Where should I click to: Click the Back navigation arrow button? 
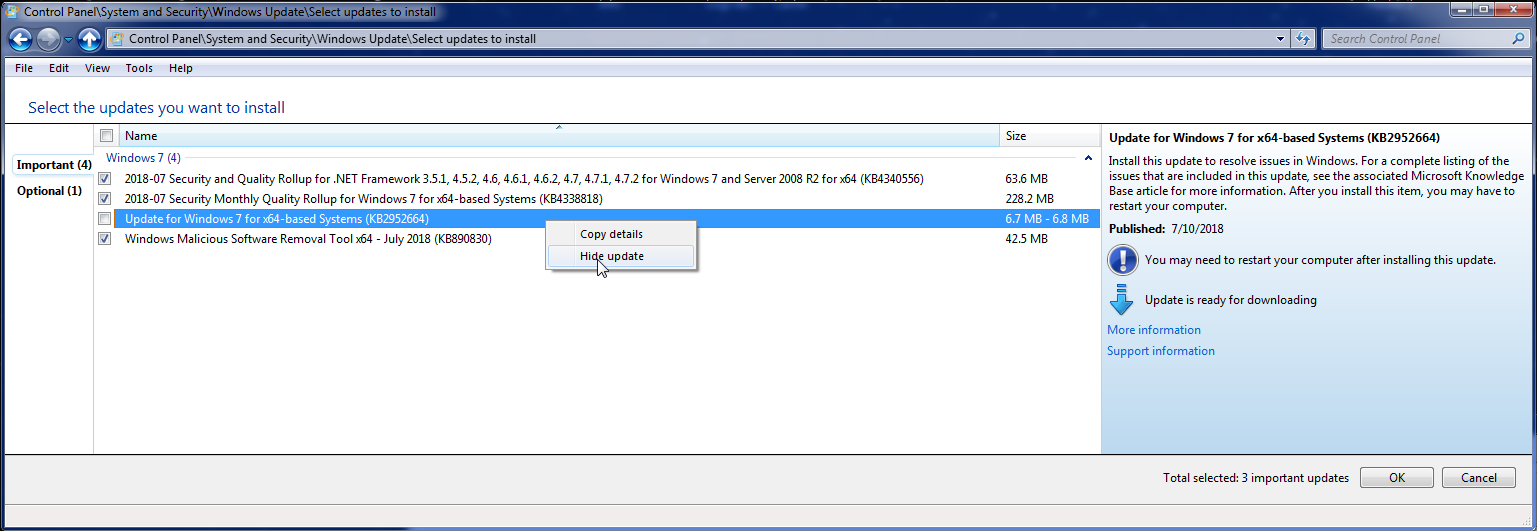pos(20,39)
